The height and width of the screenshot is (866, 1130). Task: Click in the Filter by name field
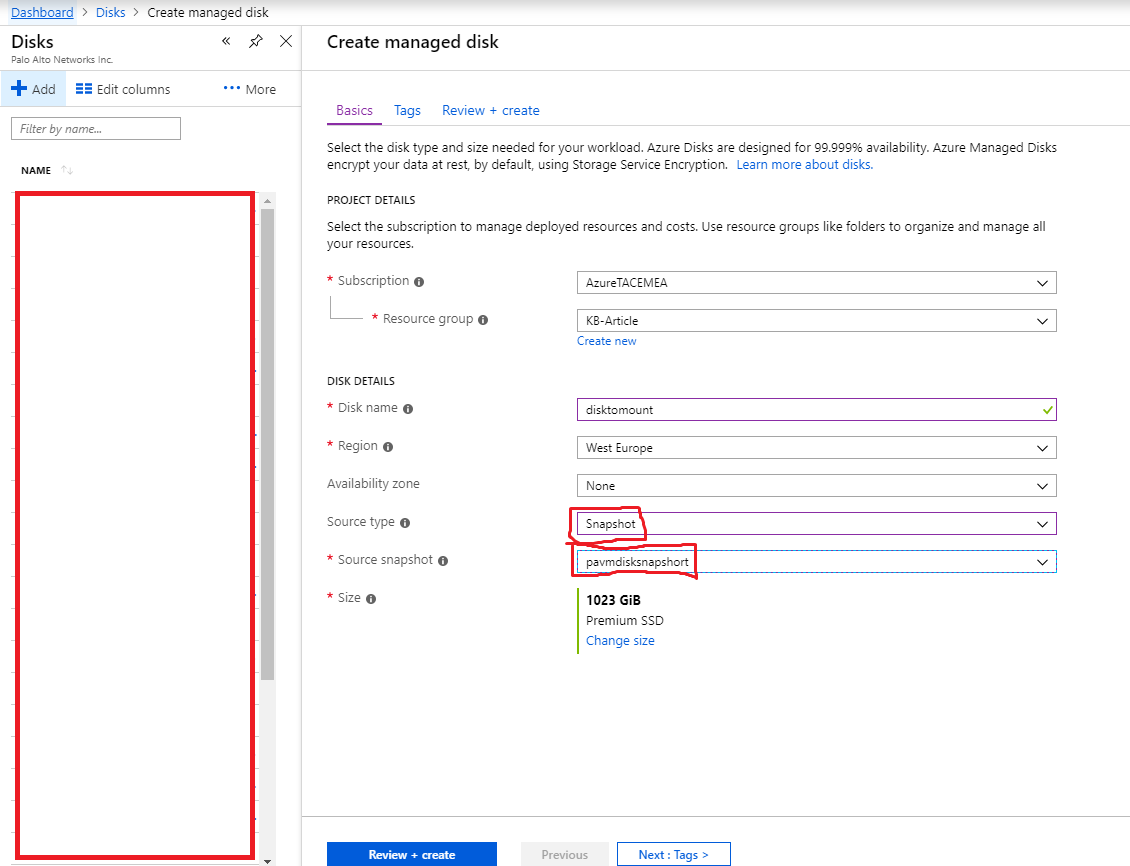point(96,129)
